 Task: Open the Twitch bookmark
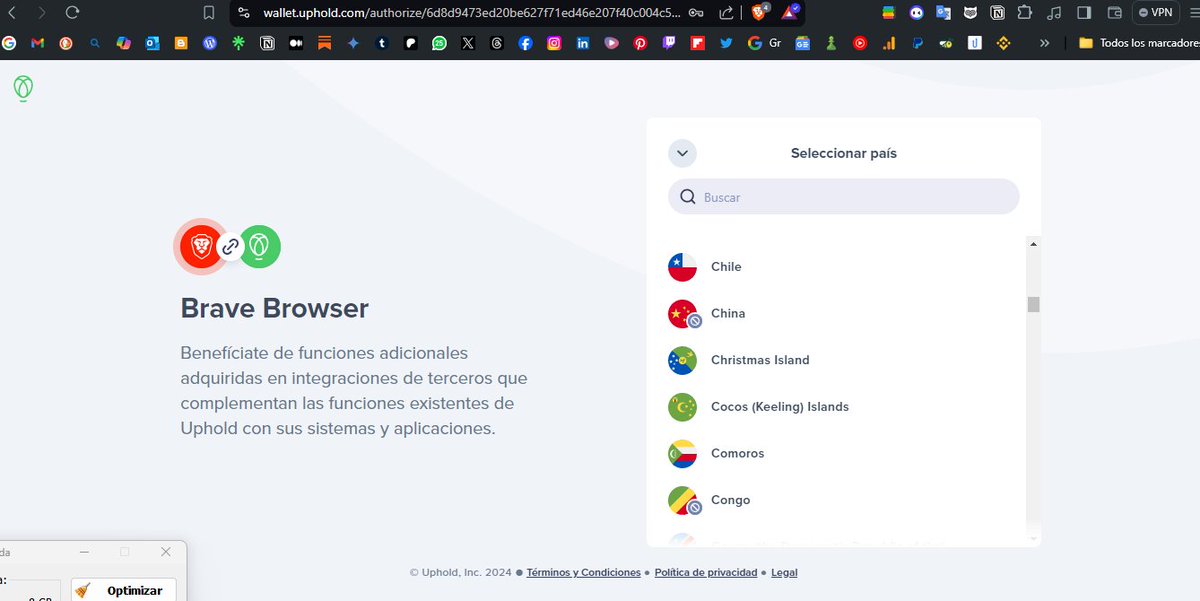669,44
